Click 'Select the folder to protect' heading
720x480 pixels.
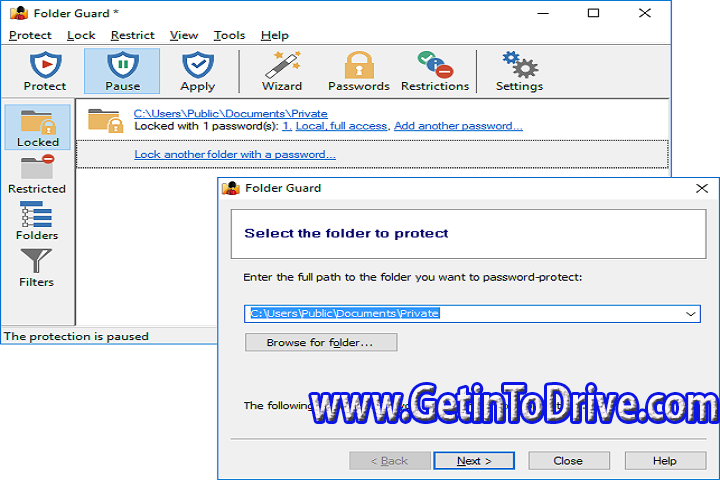pyautogui.click(x=346, y=233)
